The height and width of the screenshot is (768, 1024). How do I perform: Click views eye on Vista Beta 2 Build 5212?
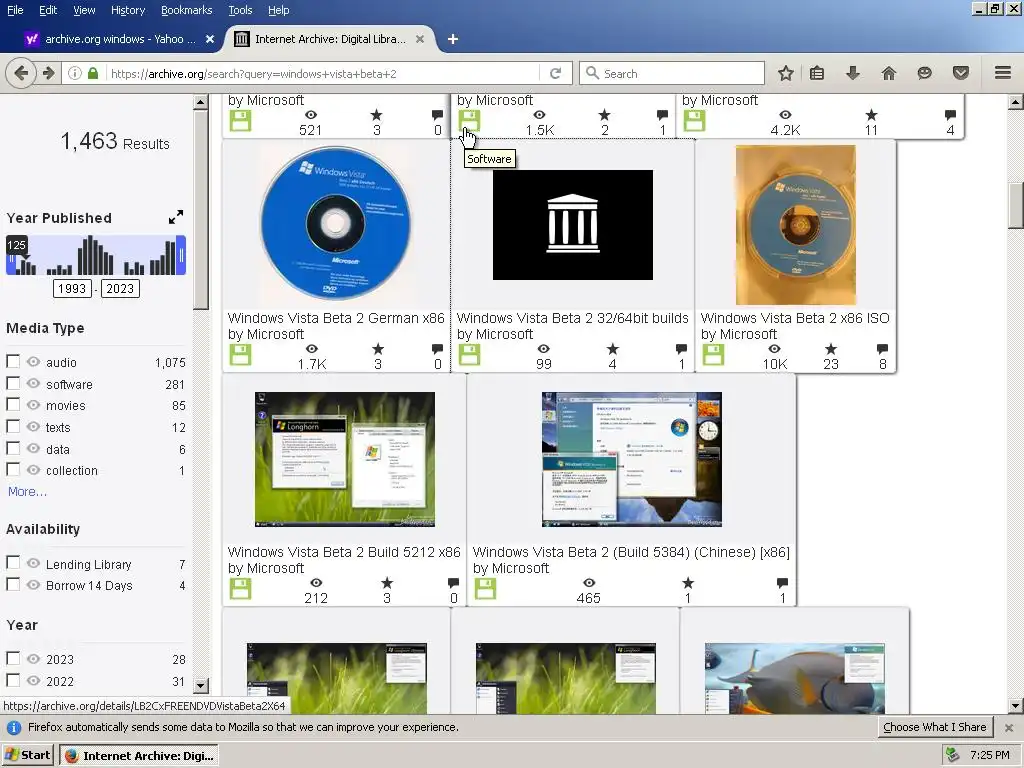(x=316, y=583)
